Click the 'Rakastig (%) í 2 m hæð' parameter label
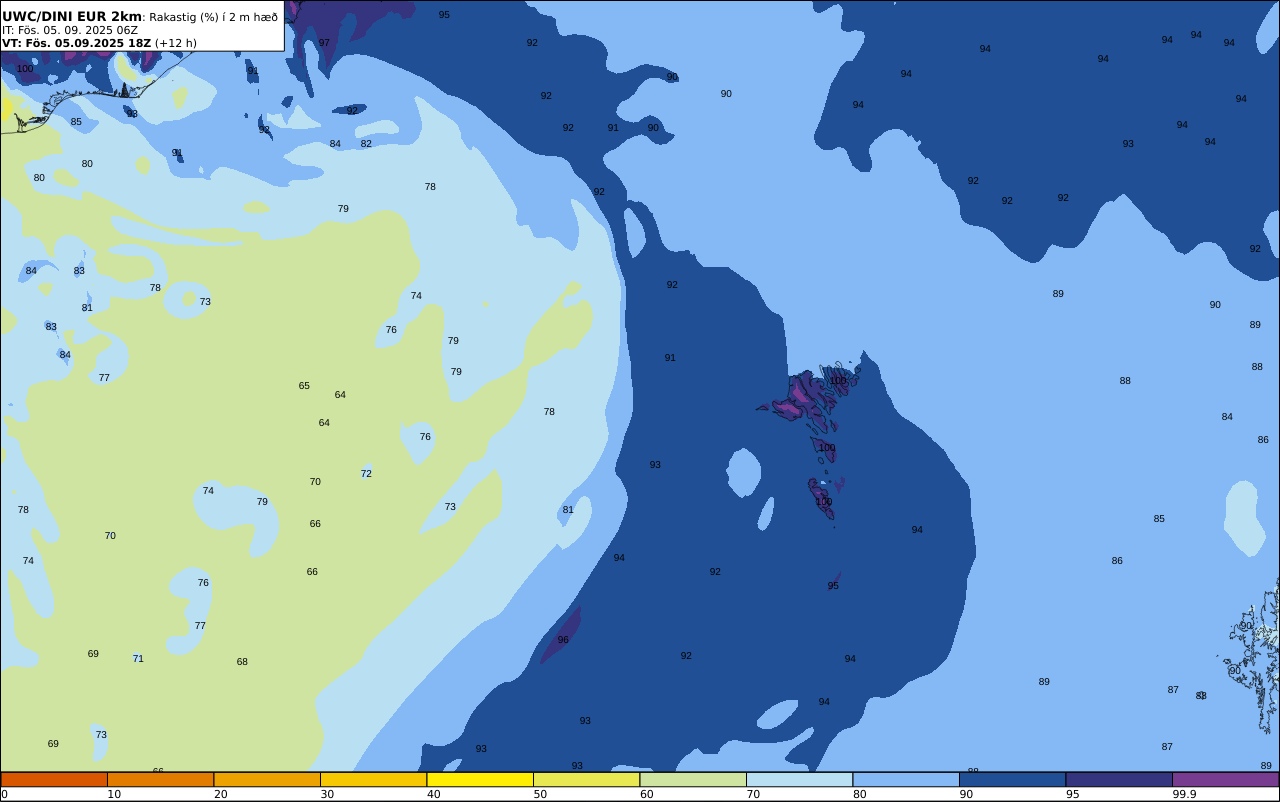The image size is (1280, 802). pyautogui.click(x=214, y=17)
